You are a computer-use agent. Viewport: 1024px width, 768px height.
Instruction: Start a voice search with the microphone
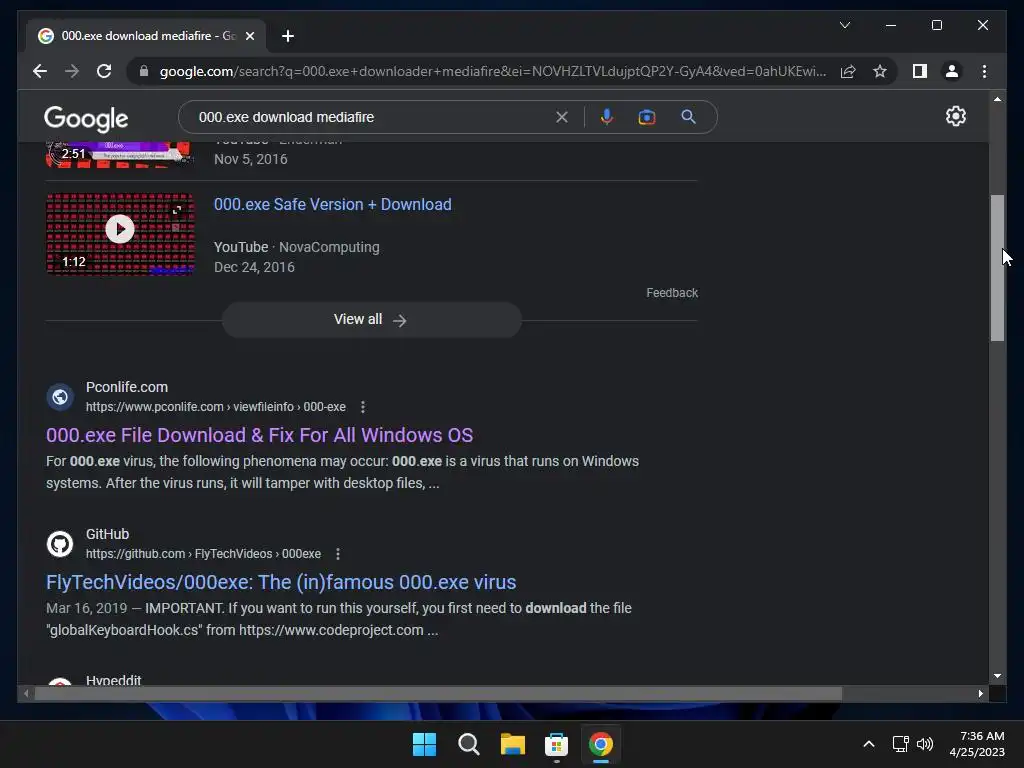pyautogui.click(x=607, y=117)
